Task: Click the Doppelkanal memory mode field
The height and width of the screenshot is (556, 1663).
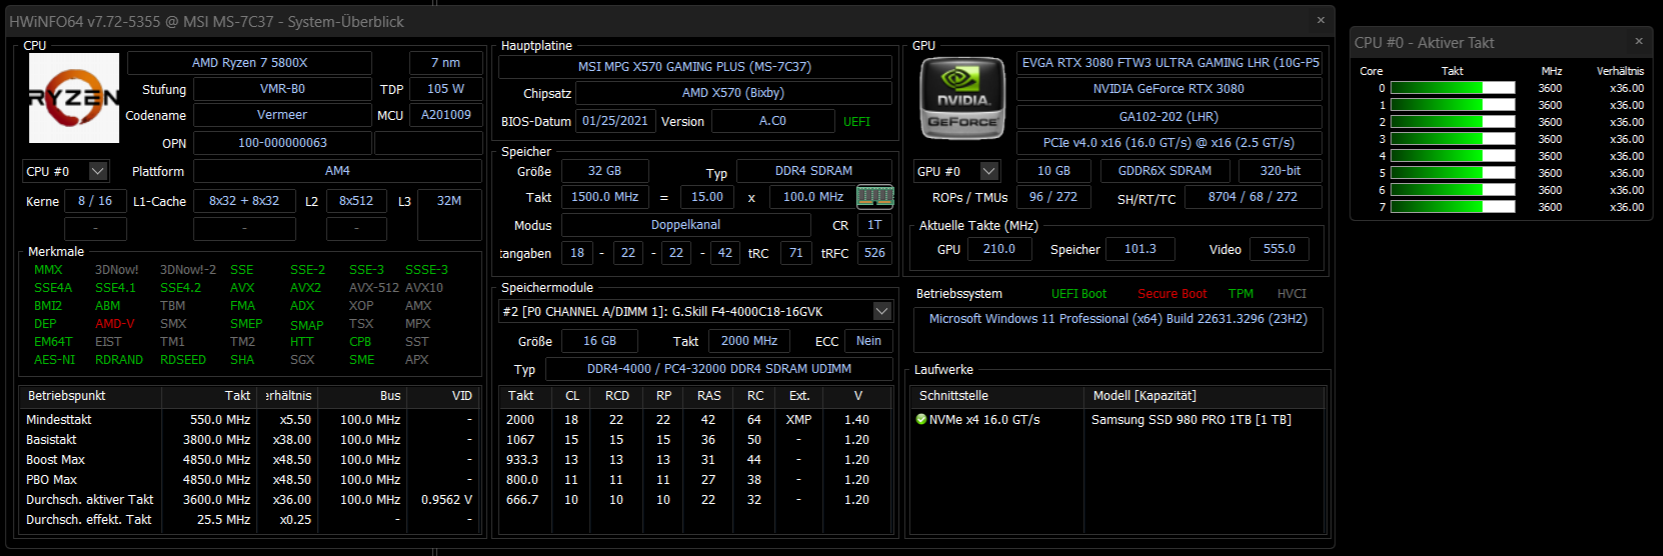Action: point(686,225)
